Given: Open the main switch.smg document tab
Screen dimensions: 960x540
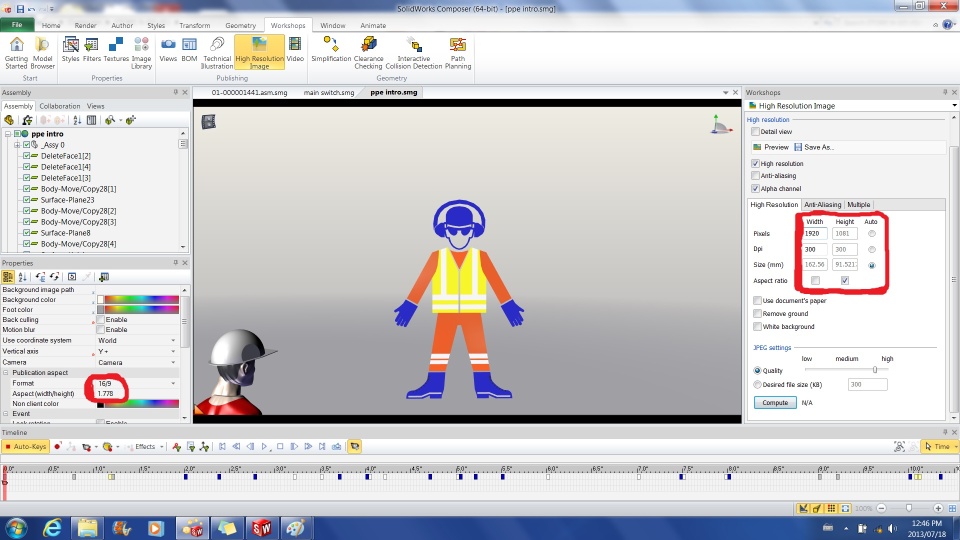Looking at the screenshot, I should [329, 92].
